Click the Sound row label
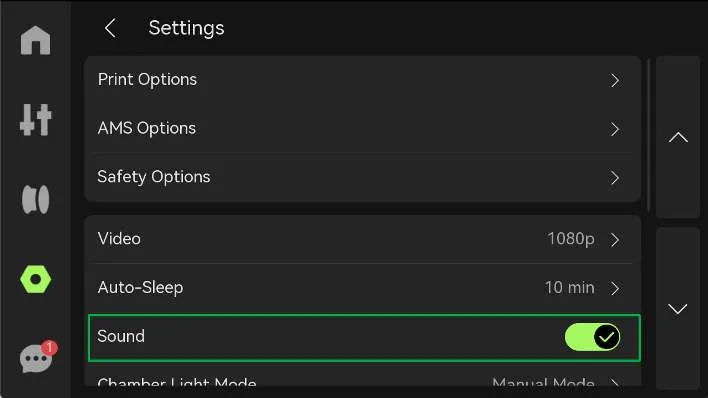 (121, 336)
